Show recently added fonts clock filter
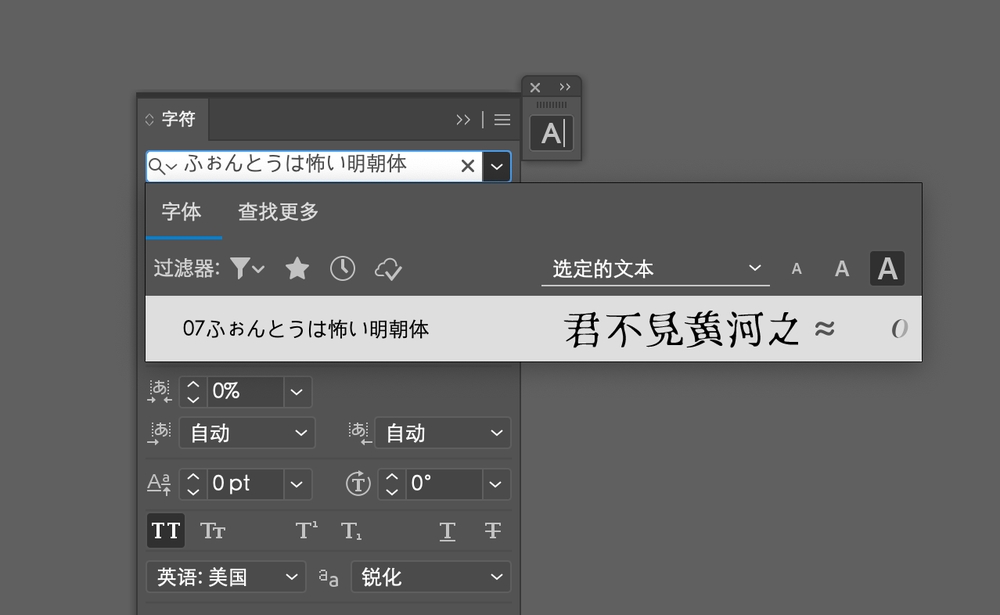The height and width of the screenshot is (615, 1000). pyautogui.click(x=342, y=269)
